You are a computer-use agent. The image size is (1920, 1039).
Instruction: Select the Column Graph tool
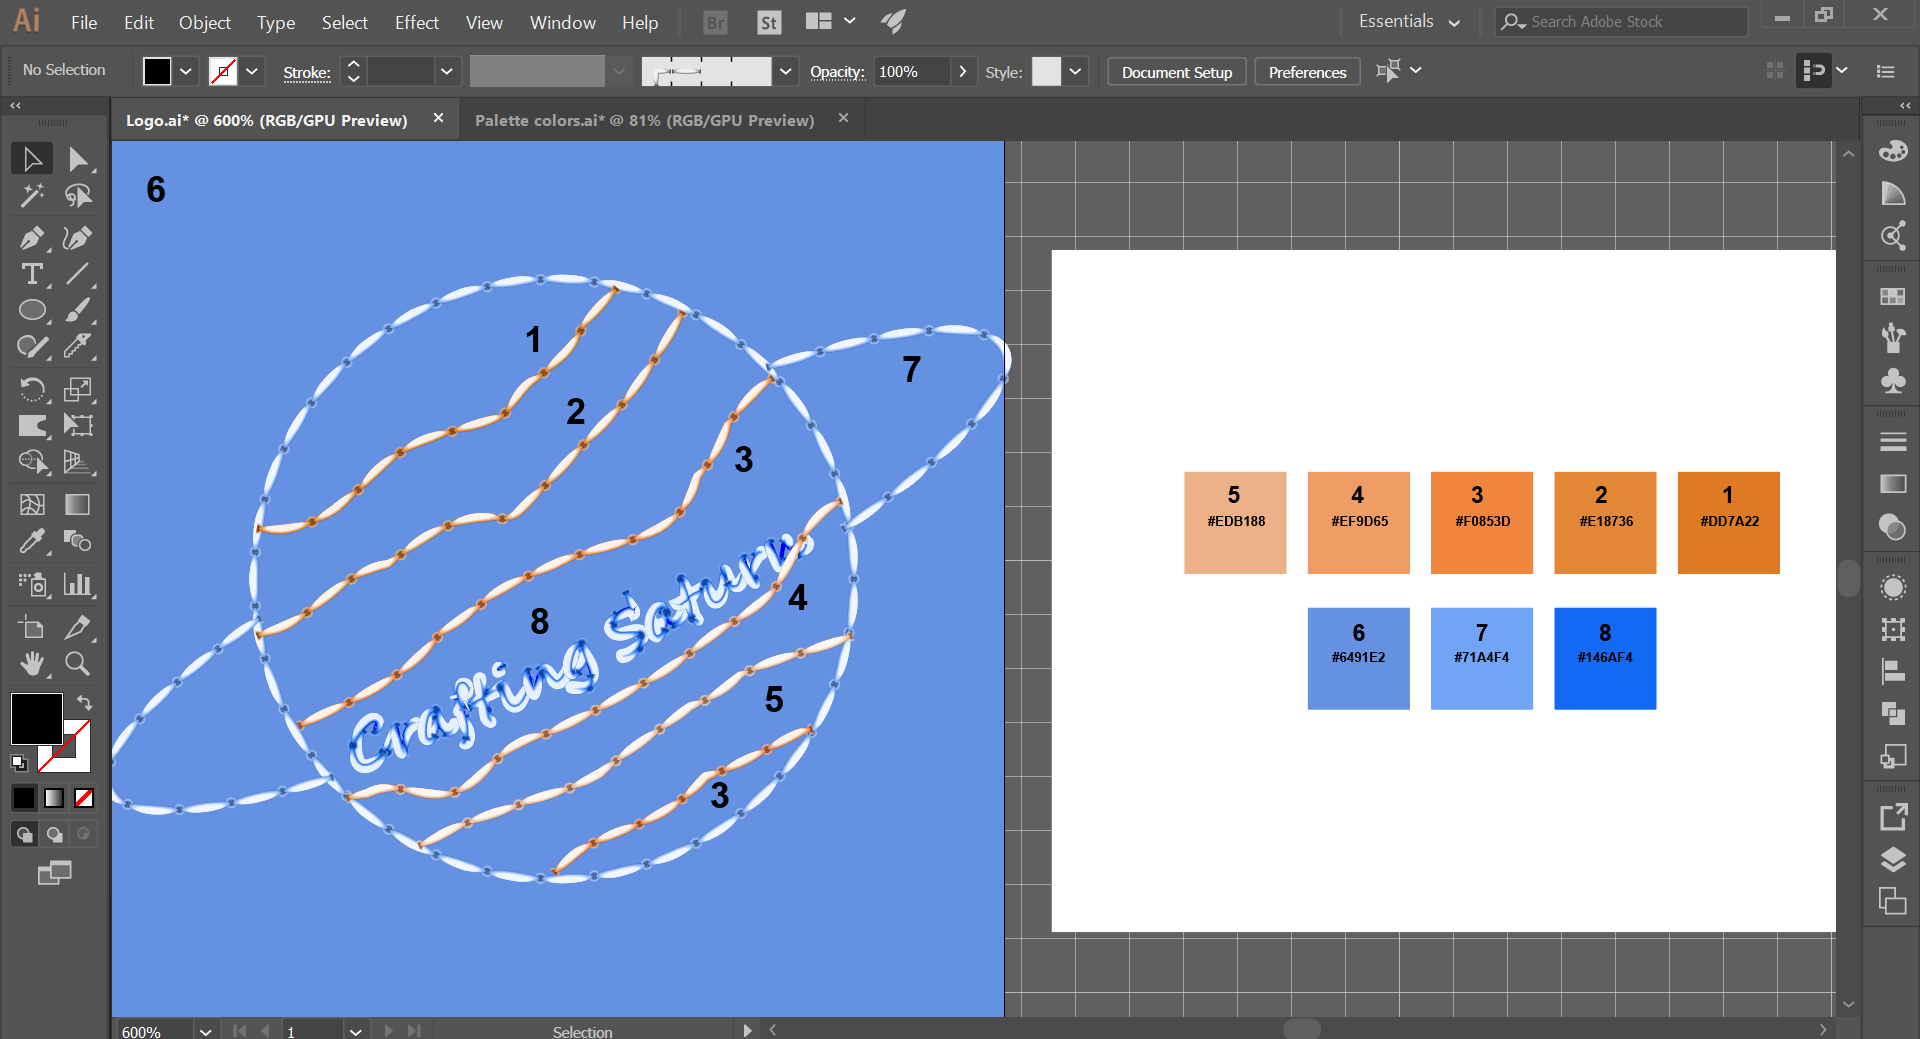(x=78, y=584)
